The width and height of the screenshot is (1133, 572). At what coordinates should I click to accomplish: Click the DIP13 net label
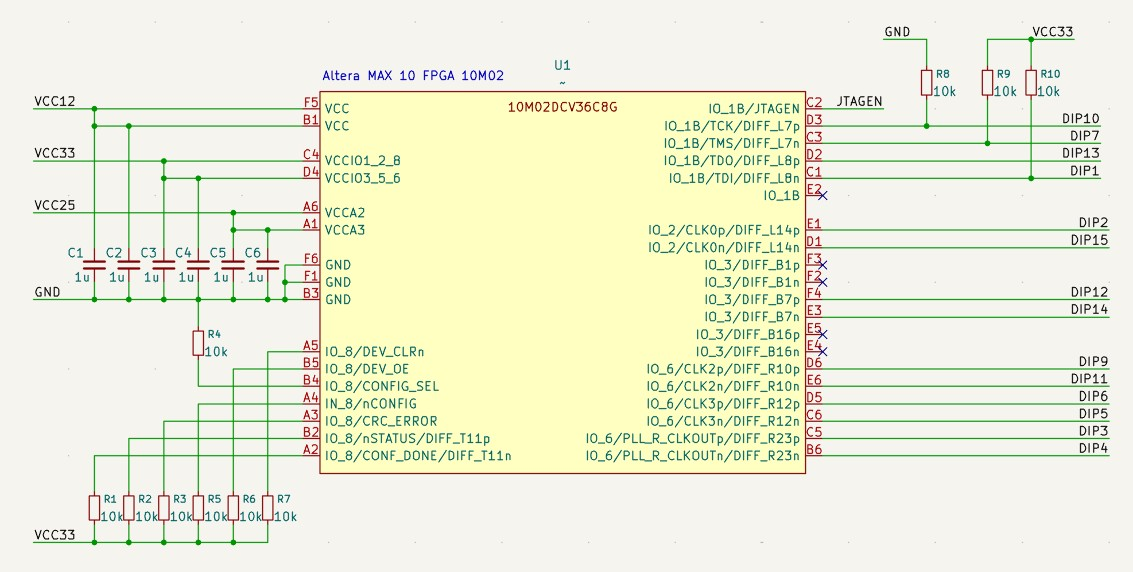tap(1081, 153)
